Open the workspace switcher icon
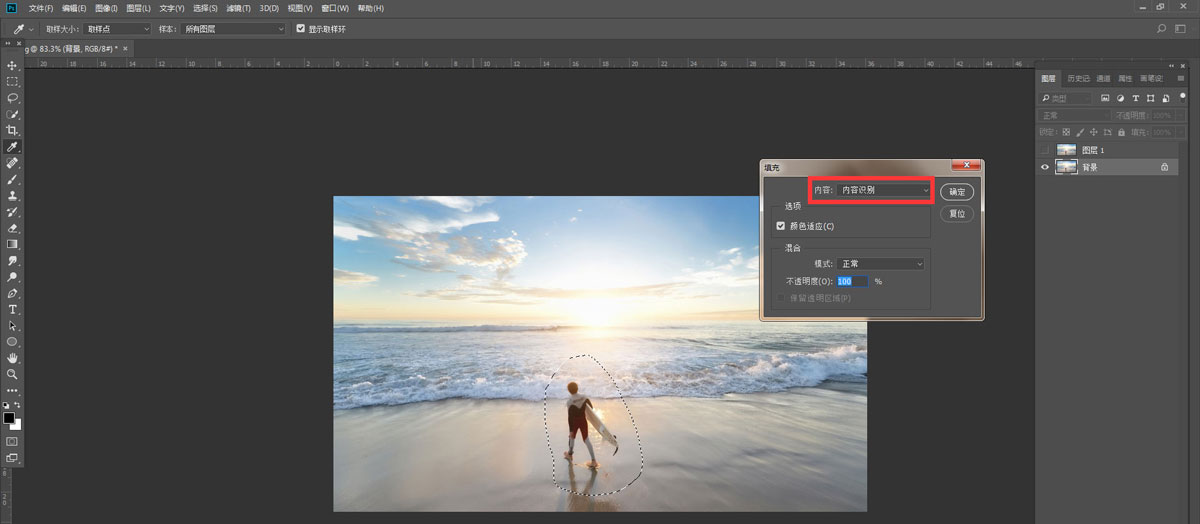This screenshot has height=524, width=1200. [x=1182, y=29]
